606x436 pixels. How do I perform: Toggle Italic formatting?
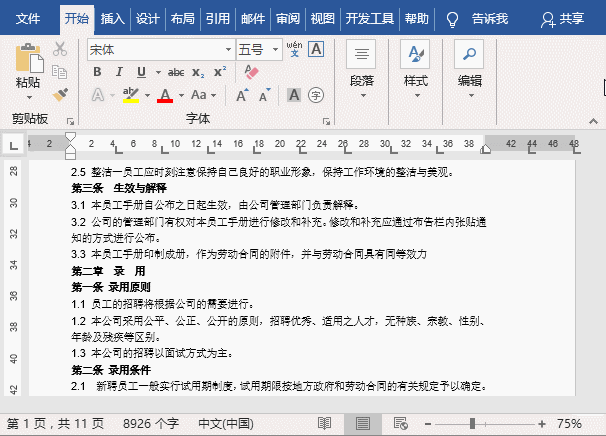pos(119,72)
